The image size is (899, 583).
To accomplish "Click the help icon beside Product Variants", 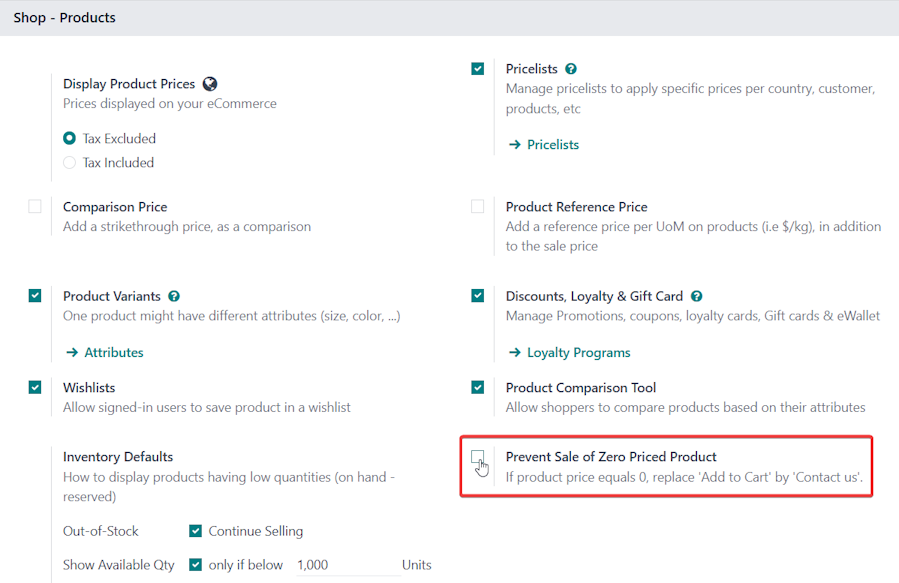I will point(174,296).
